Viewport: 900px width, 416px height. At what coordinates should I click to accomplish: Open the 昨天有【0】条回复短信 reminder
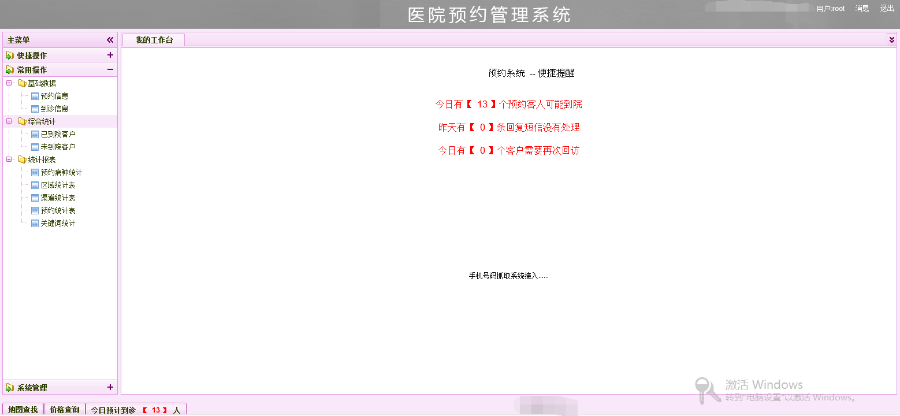(x=511, y=127)
